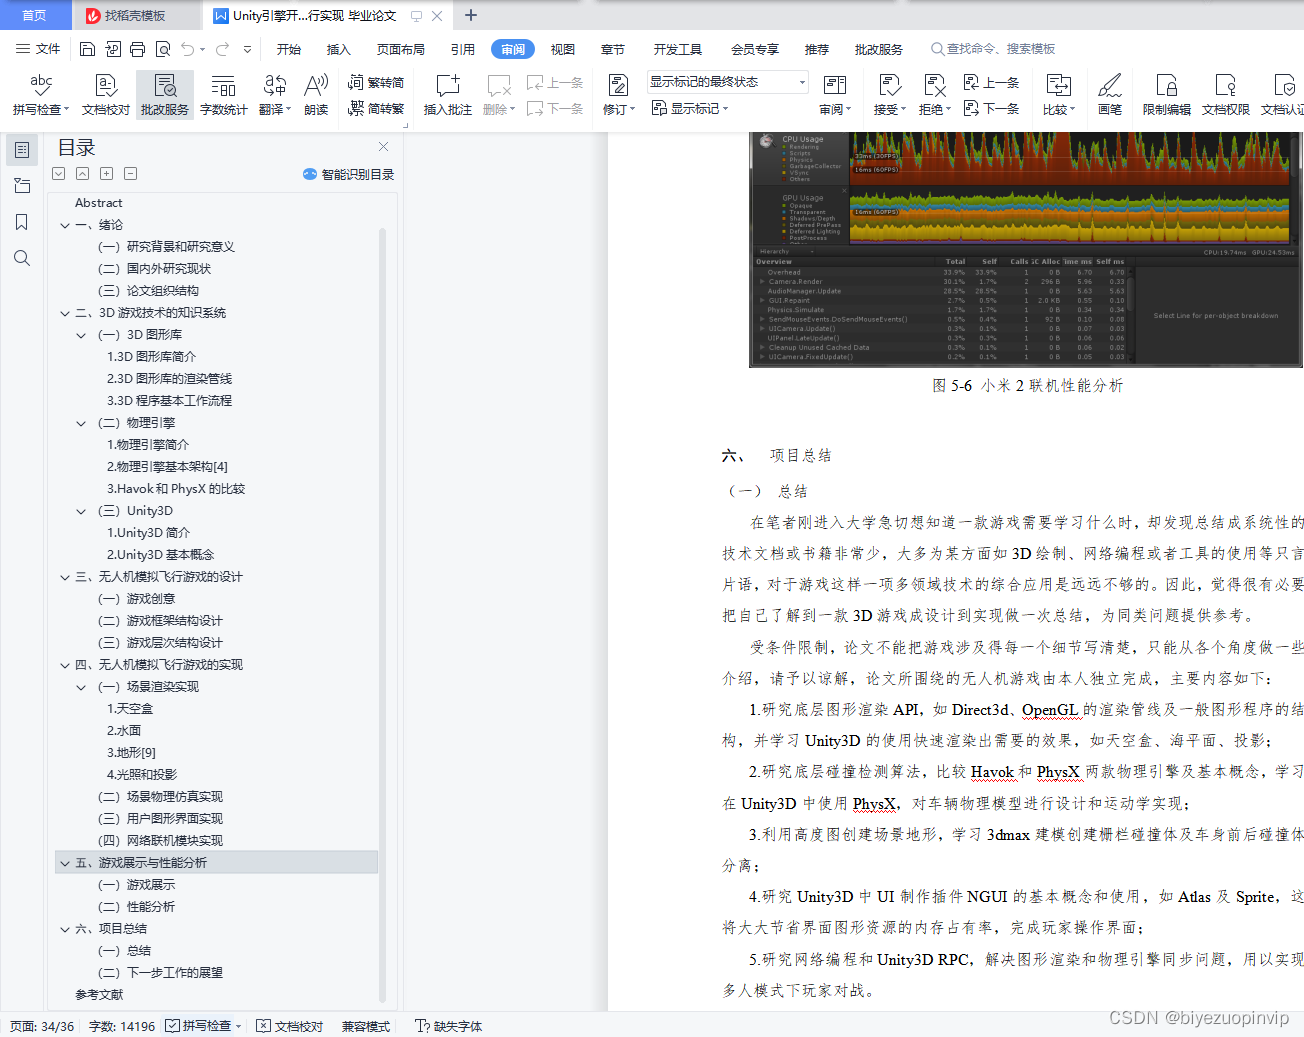Select 五、游戏展示与性能分析 outline entry
1304x1037 pixels.
pos(217,863)
